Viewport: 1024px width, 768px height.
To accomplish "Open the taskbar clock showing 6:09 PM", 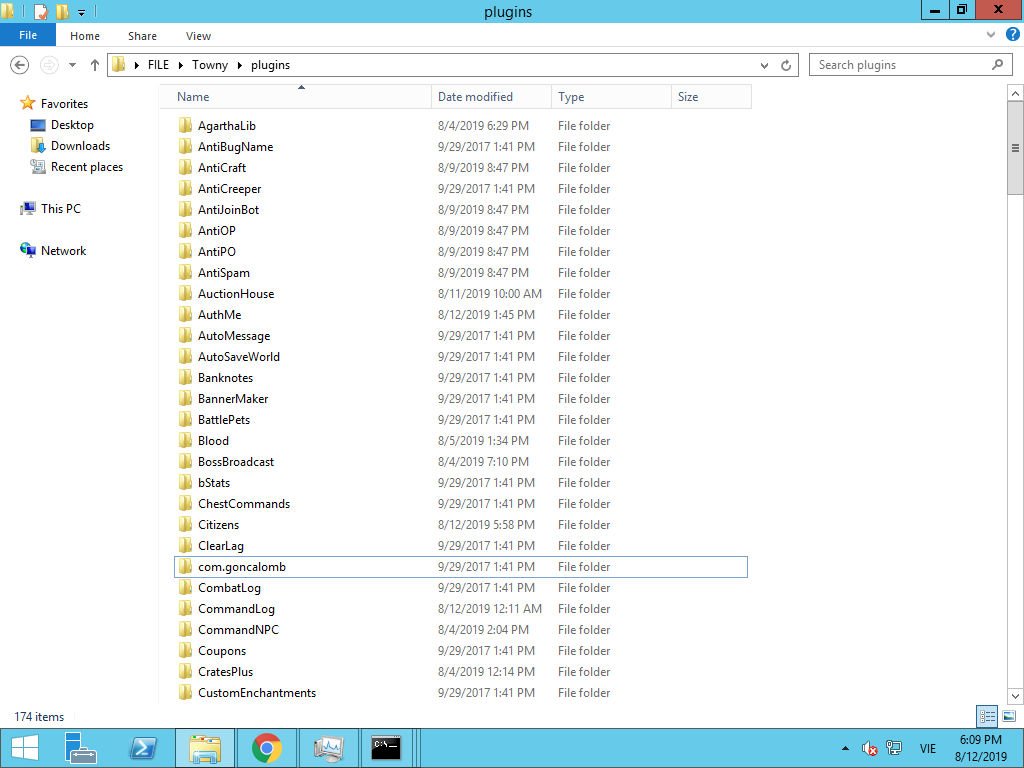I will pos(980,748).
